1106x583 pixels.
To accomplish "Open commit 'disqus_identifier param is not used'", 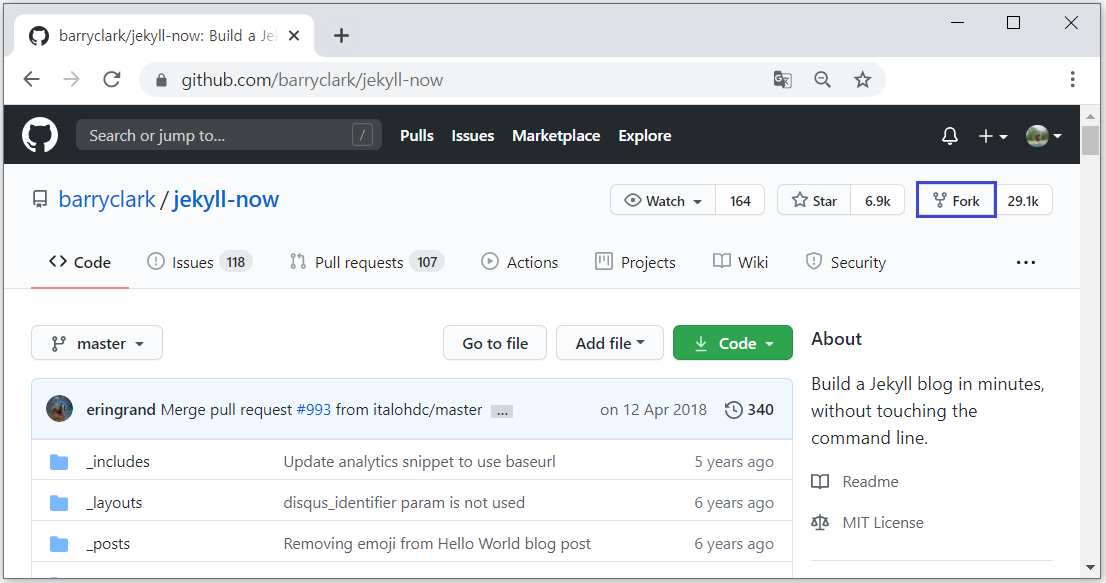I will click(x=404, y=503).
